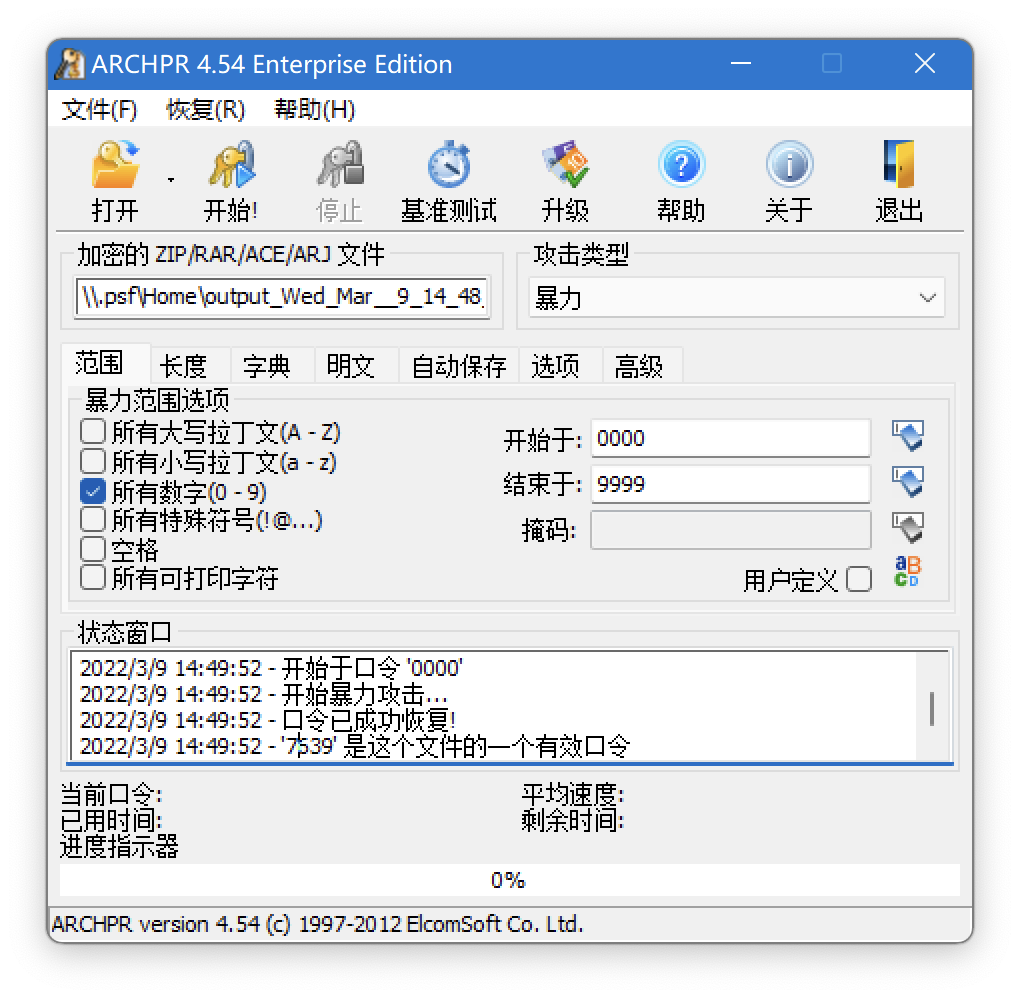Click the ARCHPR app icon in title bar
Image resolution: width=1020 pixels, height=998 pixels.
tap(70, 64)
